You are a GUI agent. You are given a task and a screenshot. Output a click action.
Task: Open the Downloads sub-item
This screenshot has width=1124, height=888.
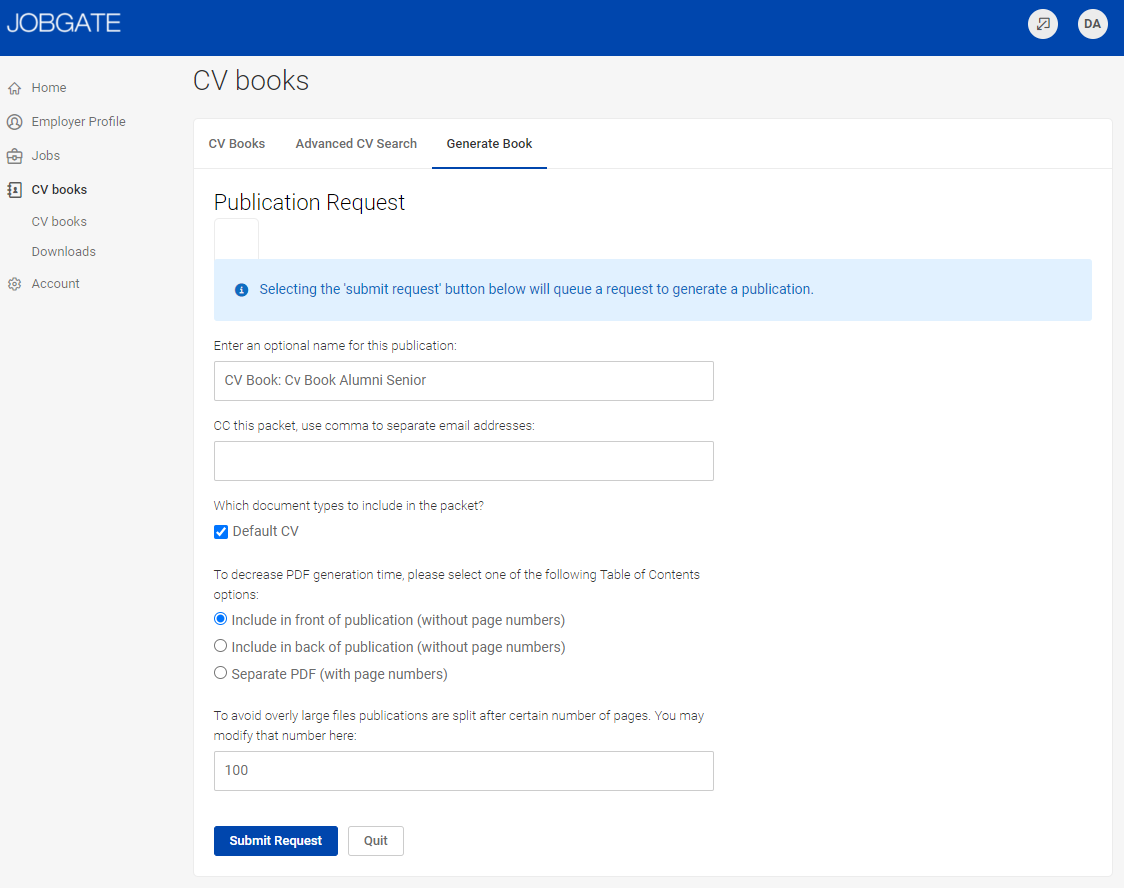coord(64,252)
